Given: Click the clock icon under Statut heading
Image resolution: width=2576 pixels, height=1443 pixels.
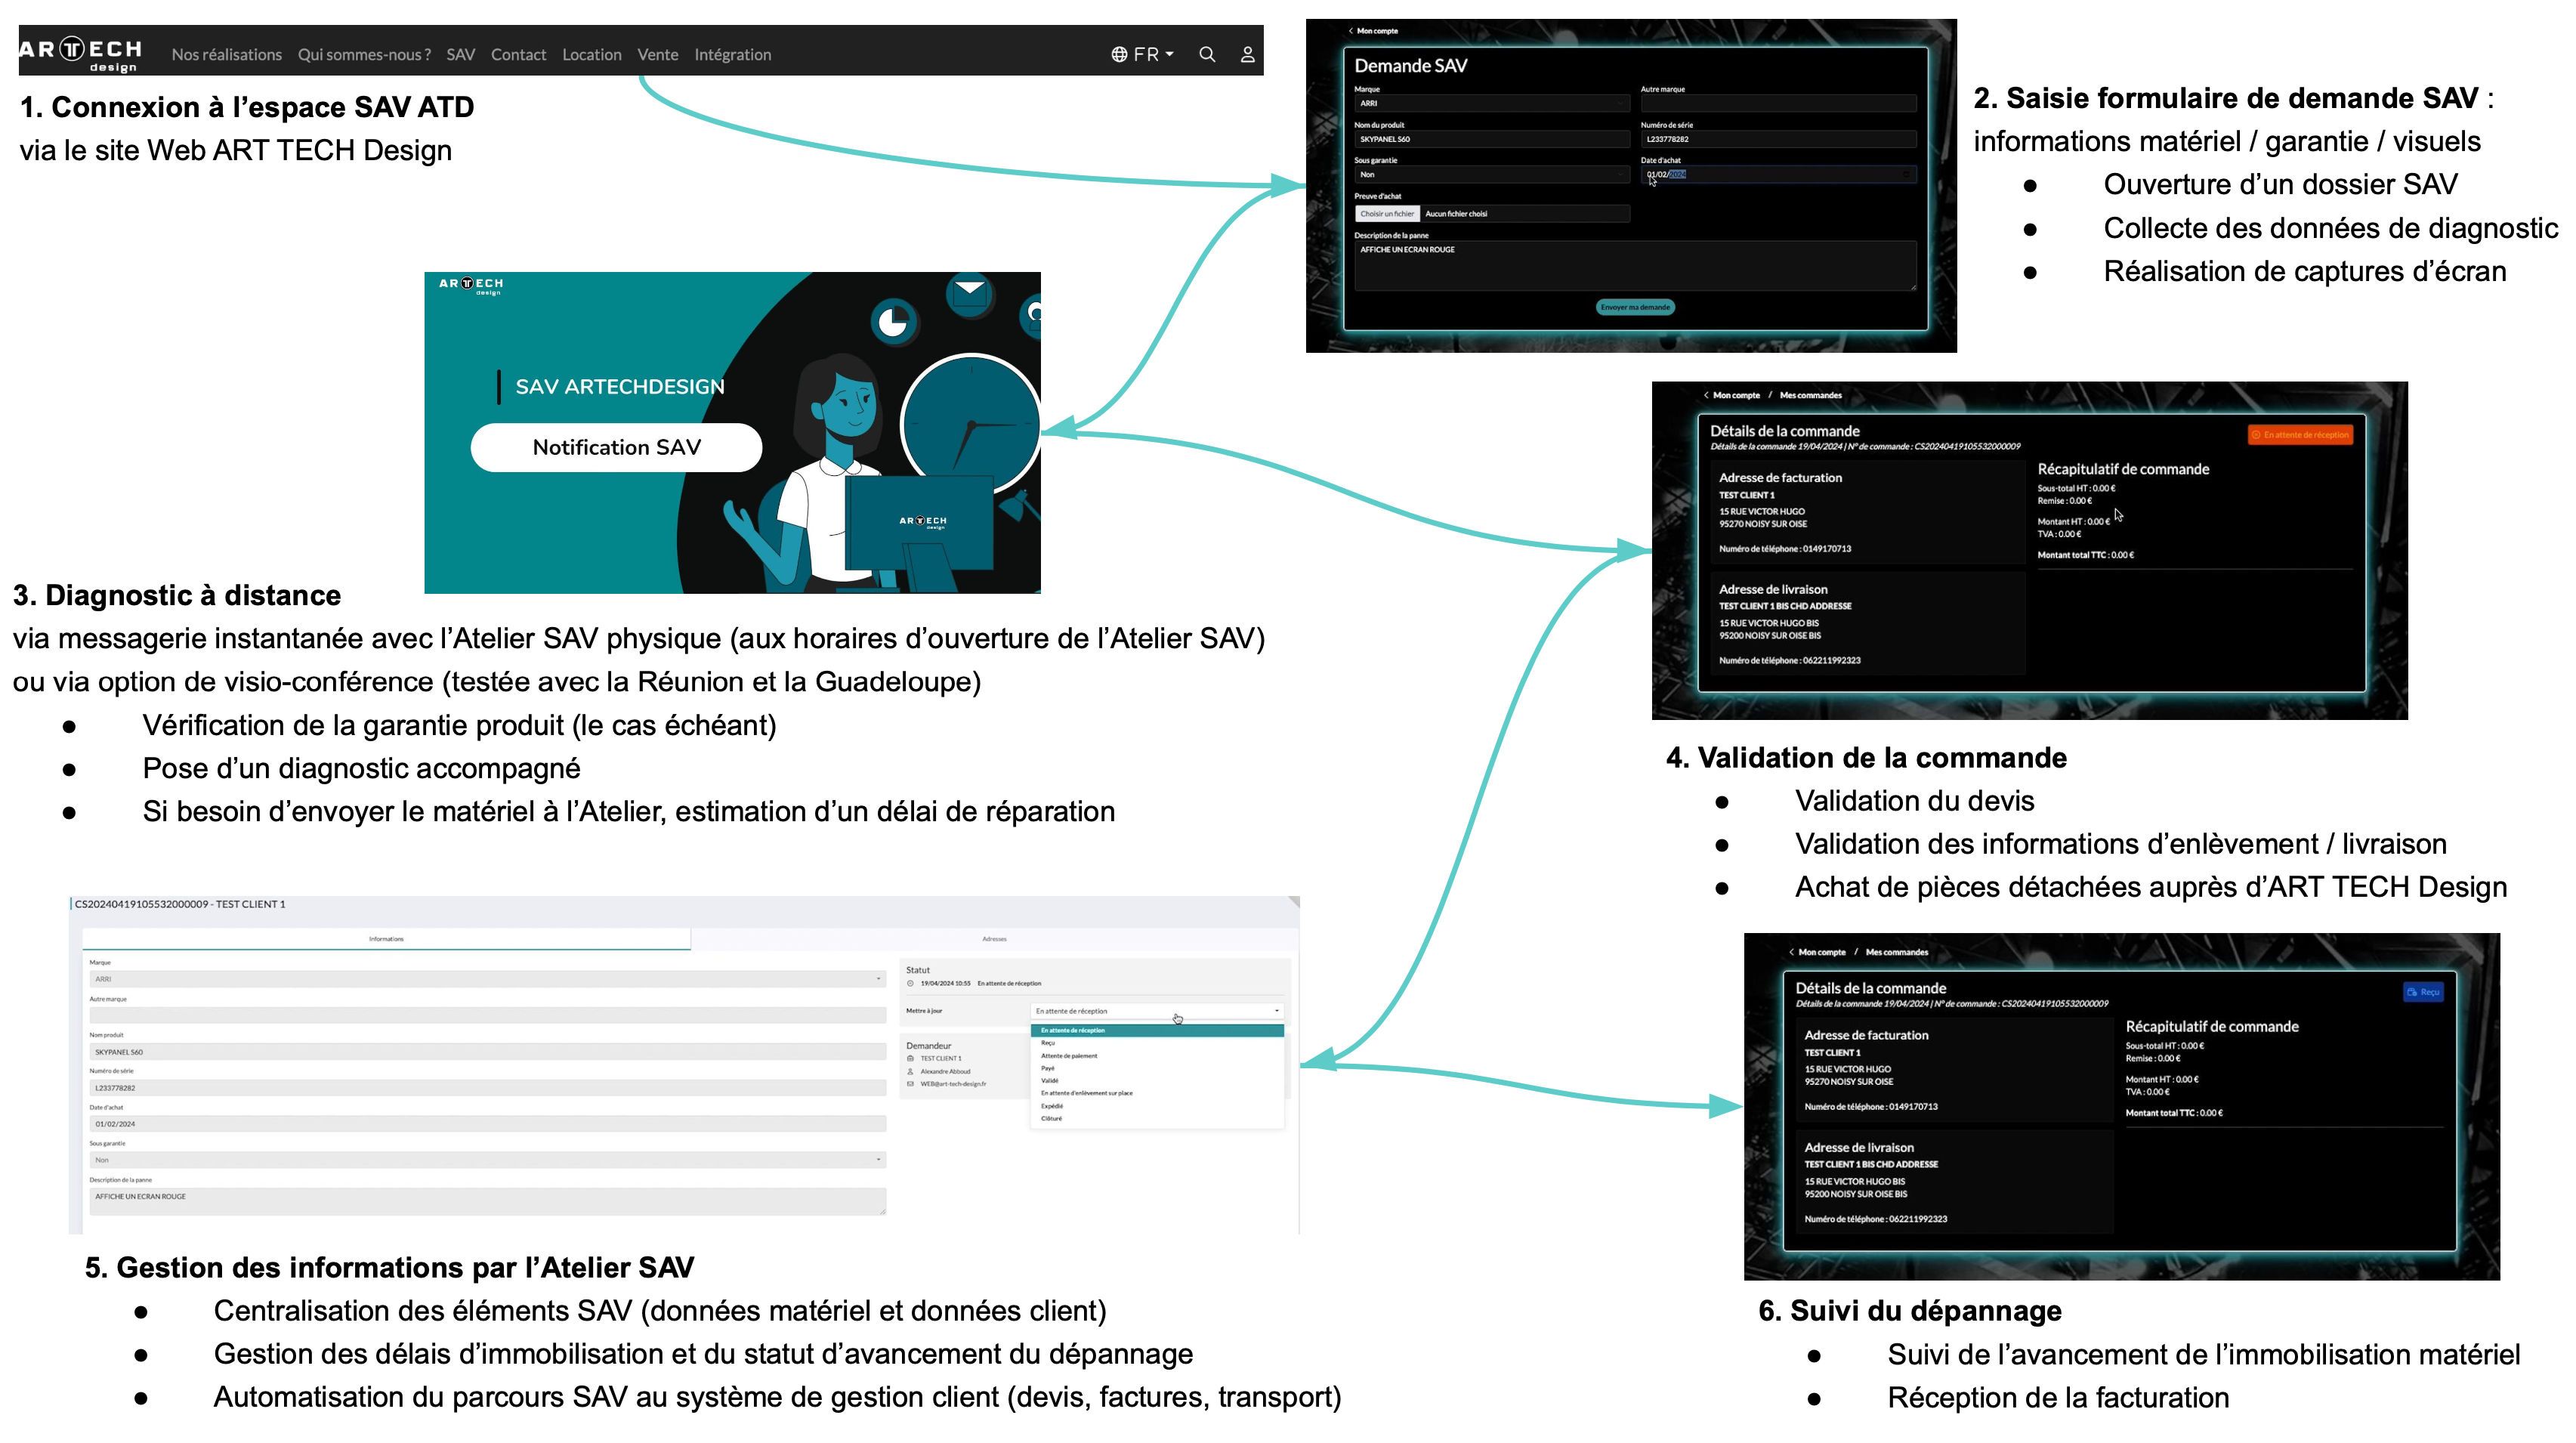Looking at the screenshot, I should click(x=910, y=983).
